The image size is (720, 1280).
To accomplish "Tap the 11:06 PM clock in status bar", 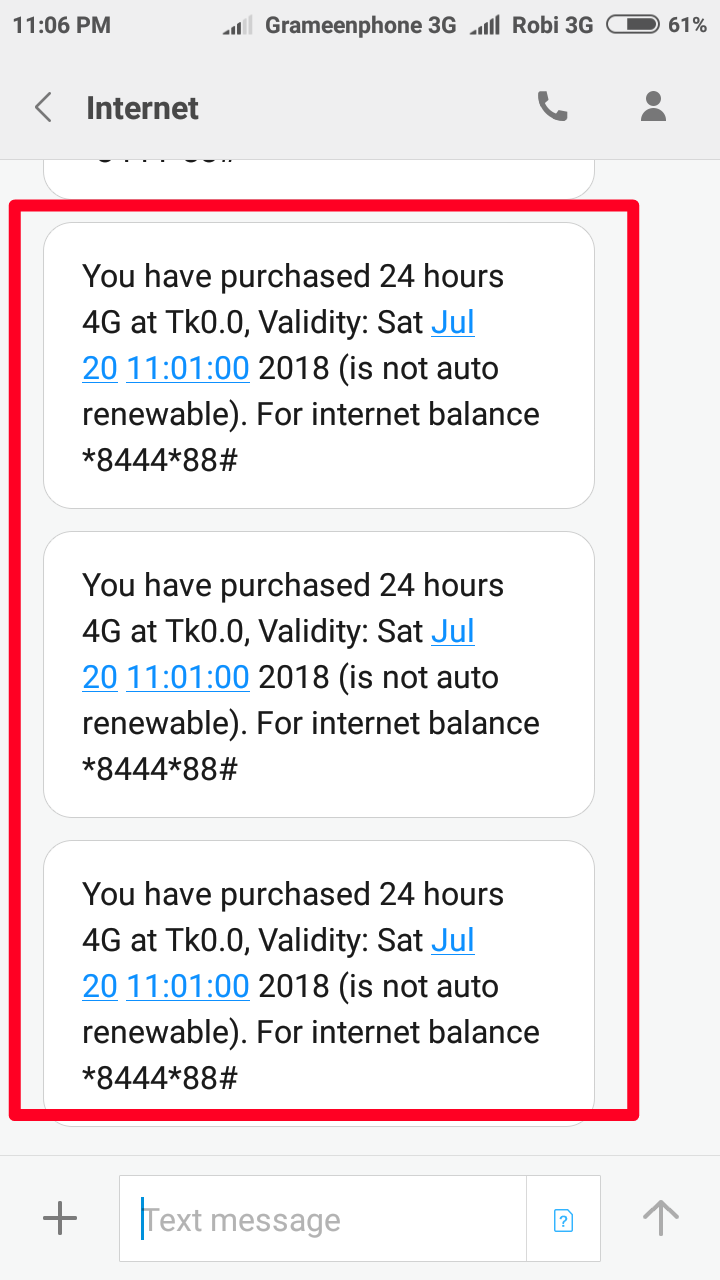I will click(x=62, y=25).
